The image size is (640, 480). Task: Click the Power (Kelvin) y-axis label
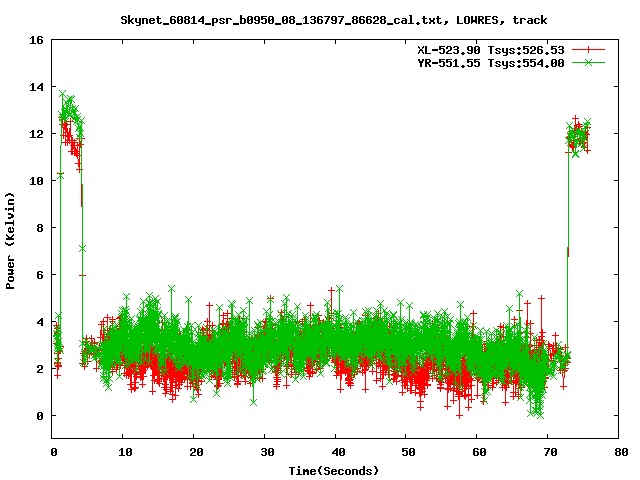[x=10, y=241]
